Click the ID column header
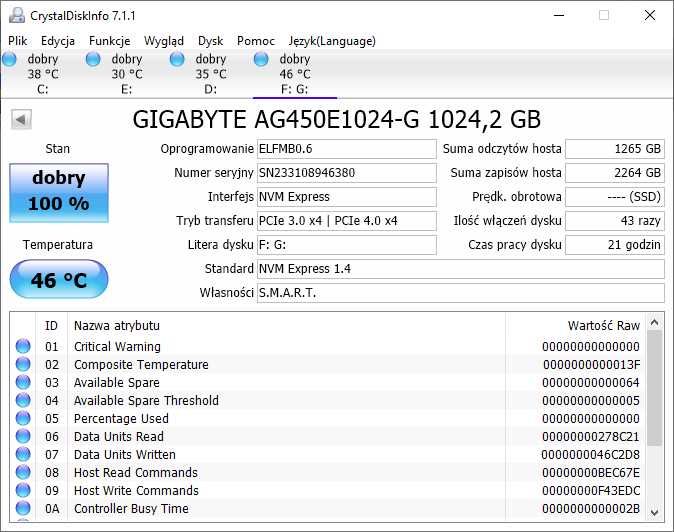674x532 pixels. point(51,326)
